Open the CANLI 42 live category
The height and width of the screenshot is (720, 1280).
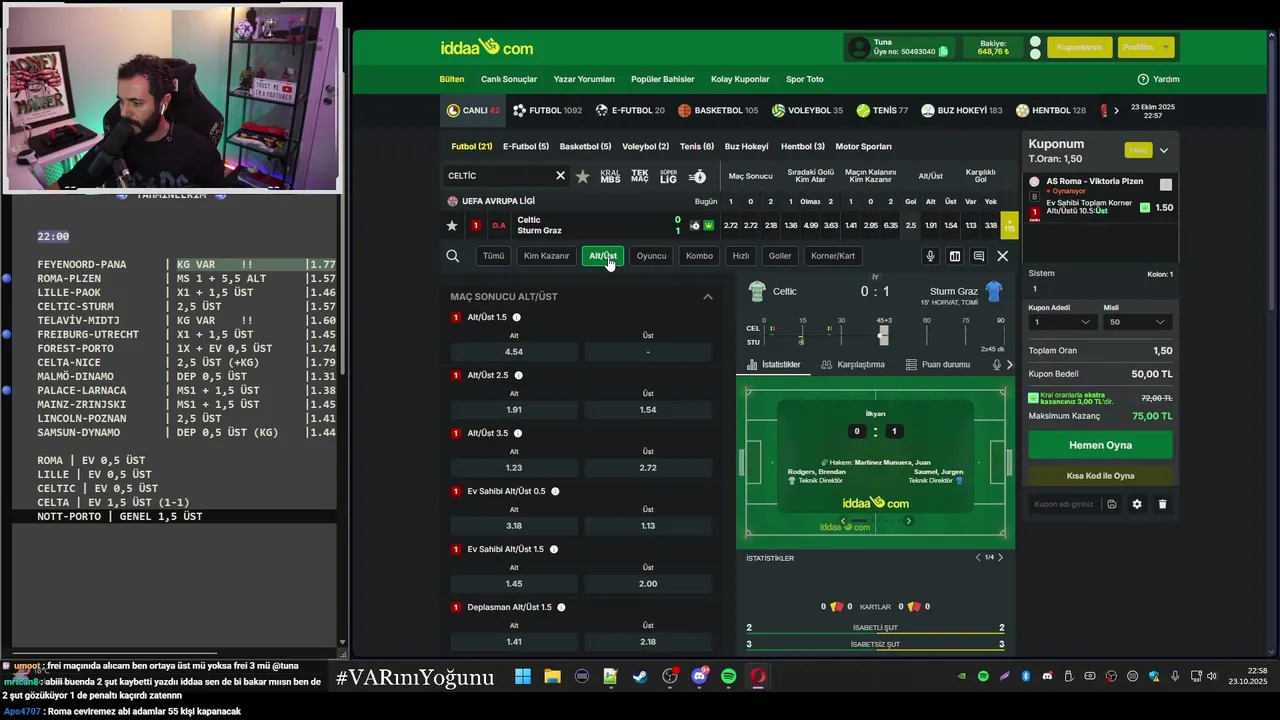pyautogui.click(x=473, y=110)
